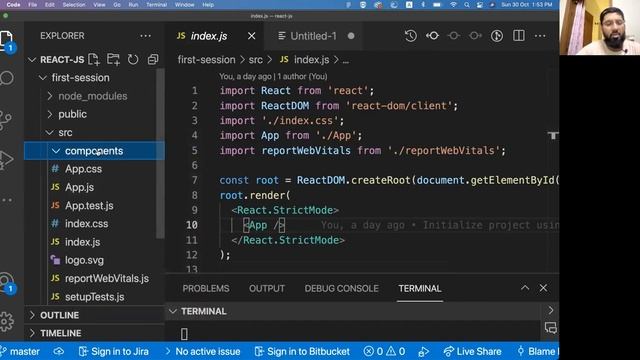Open the Selection menu in menu bar
This screenshot has height=360, width=640.
74,4
